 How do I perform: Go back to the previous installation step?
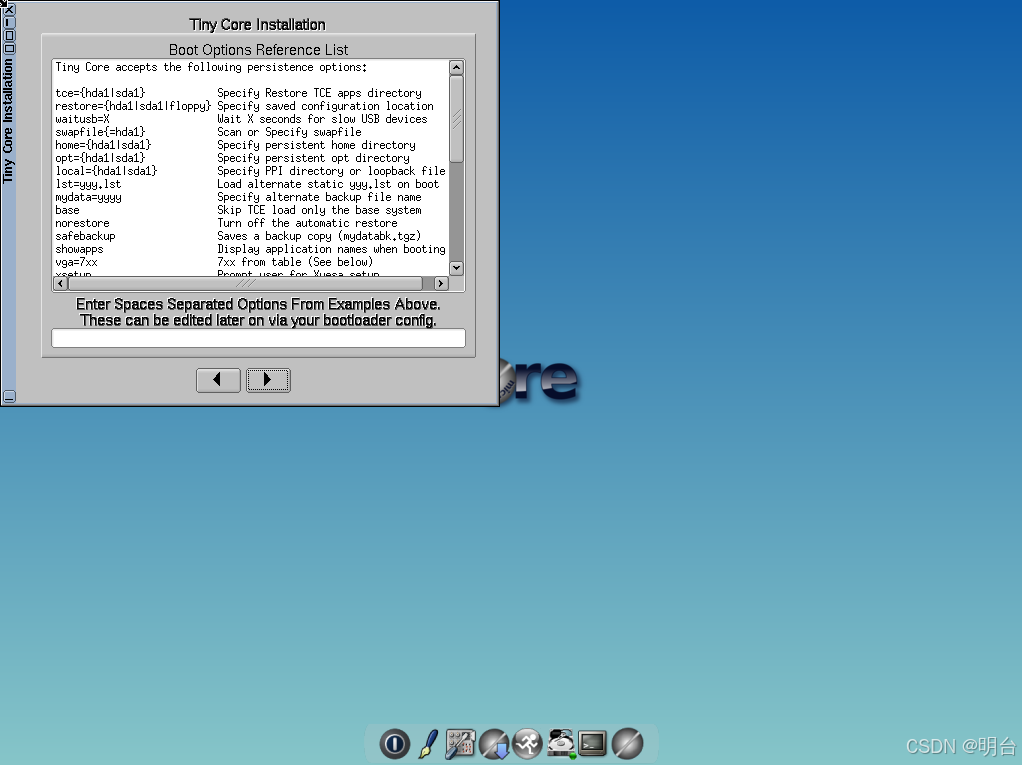[x=218, y=380]
